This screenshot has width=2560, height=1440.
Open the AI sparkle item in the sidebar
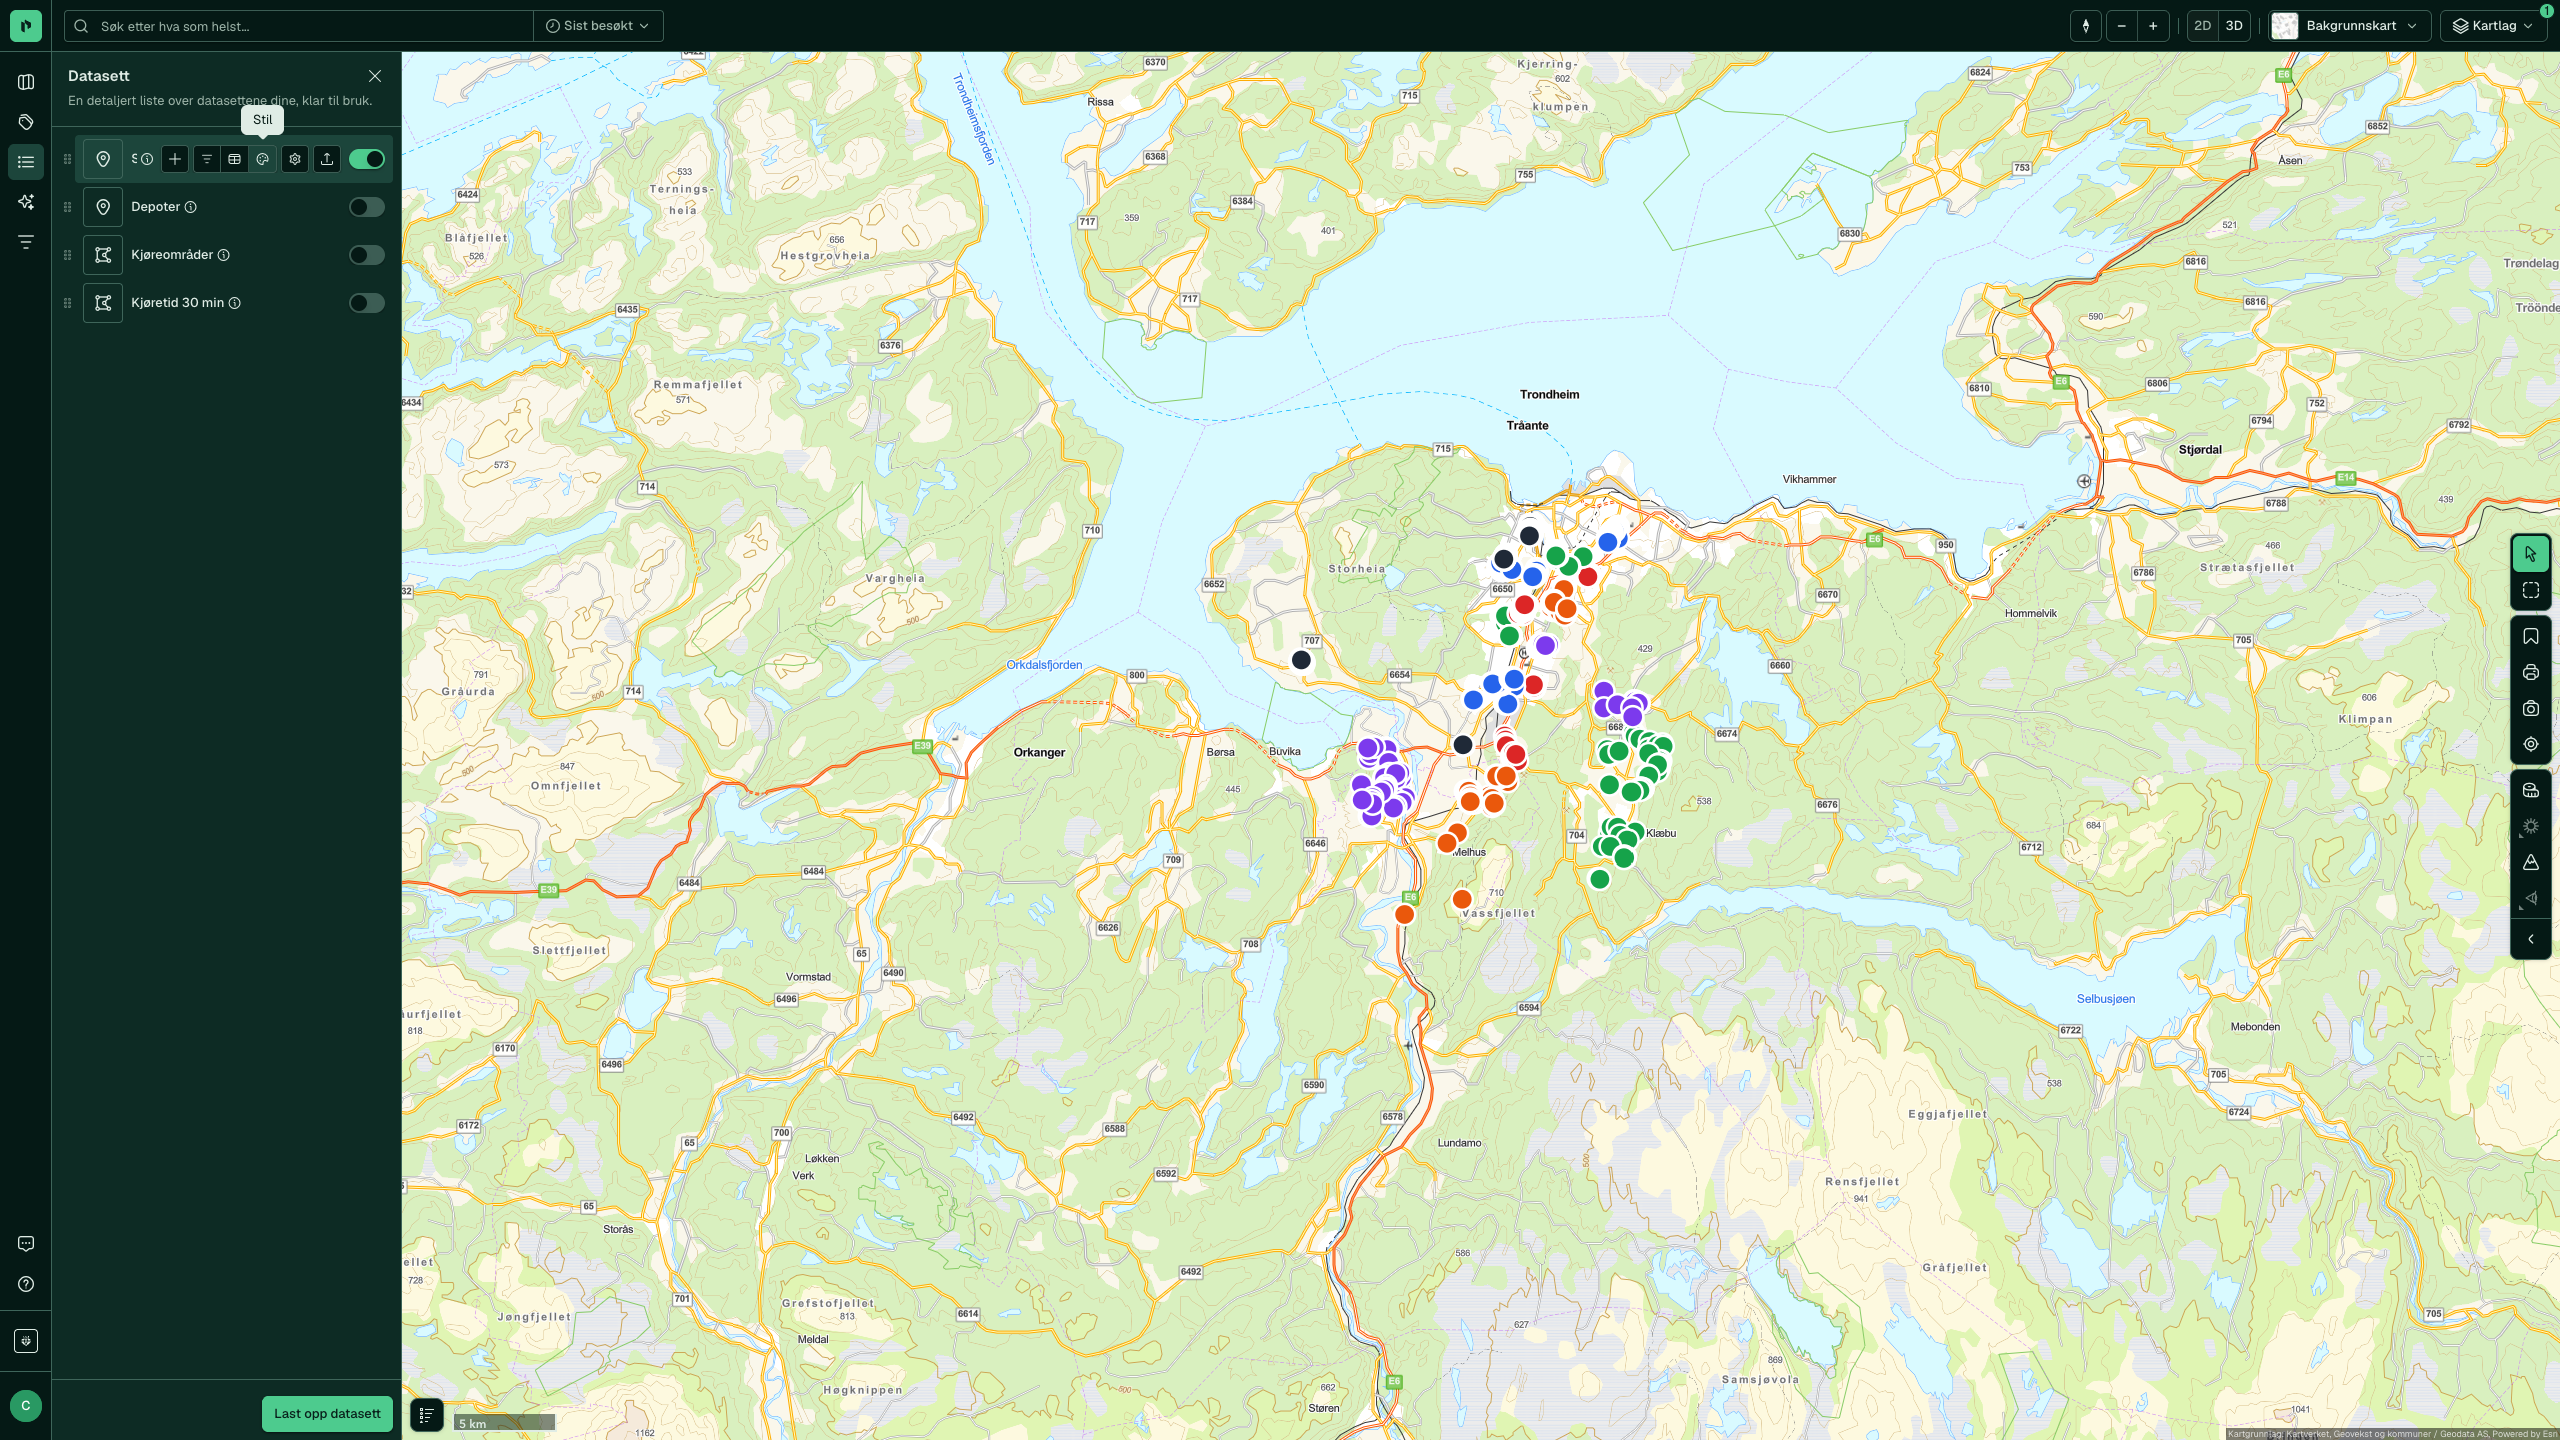(26, 202)
